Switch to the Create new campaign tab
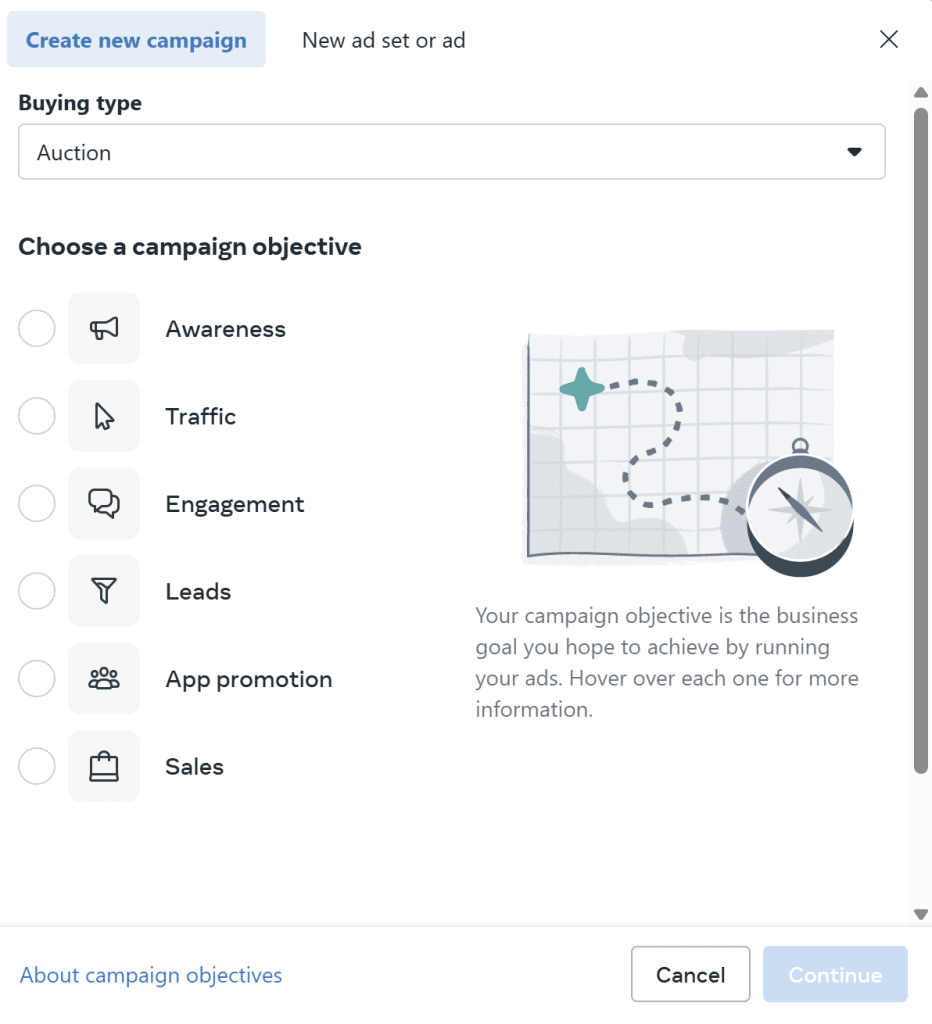The image size is (932, 1024). click(x=136, y=40)
